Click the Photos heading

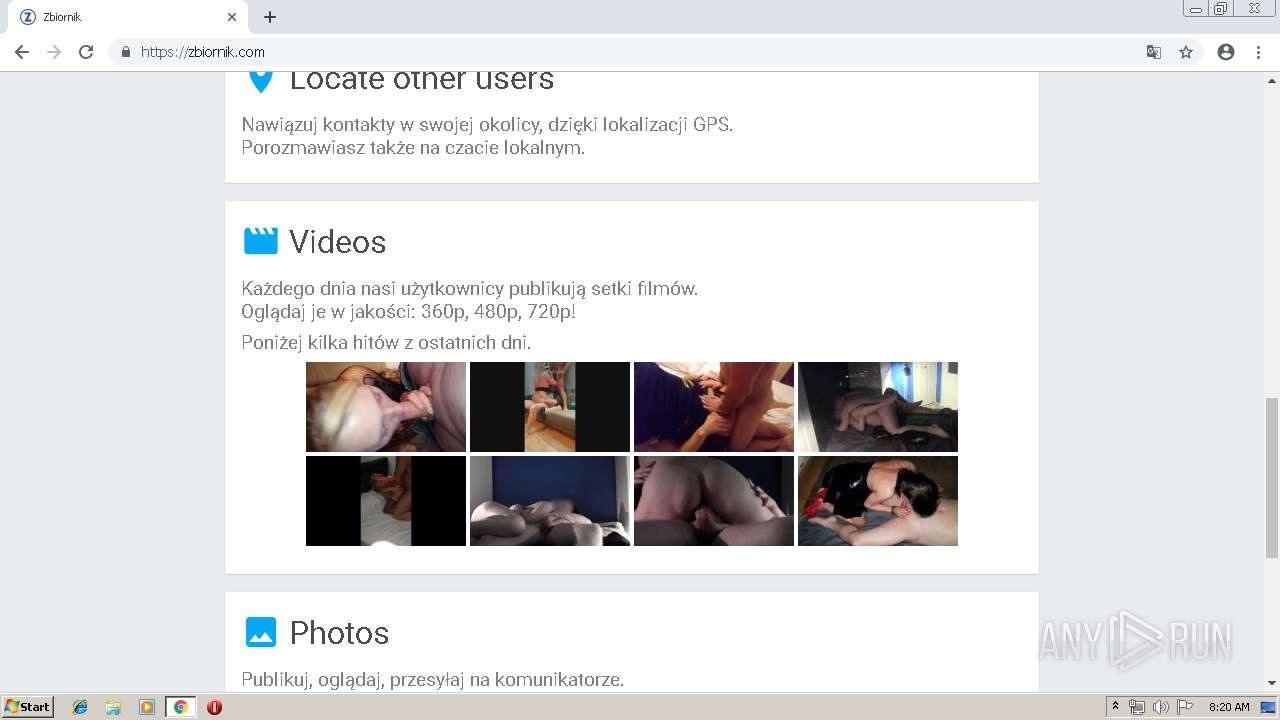339,633
